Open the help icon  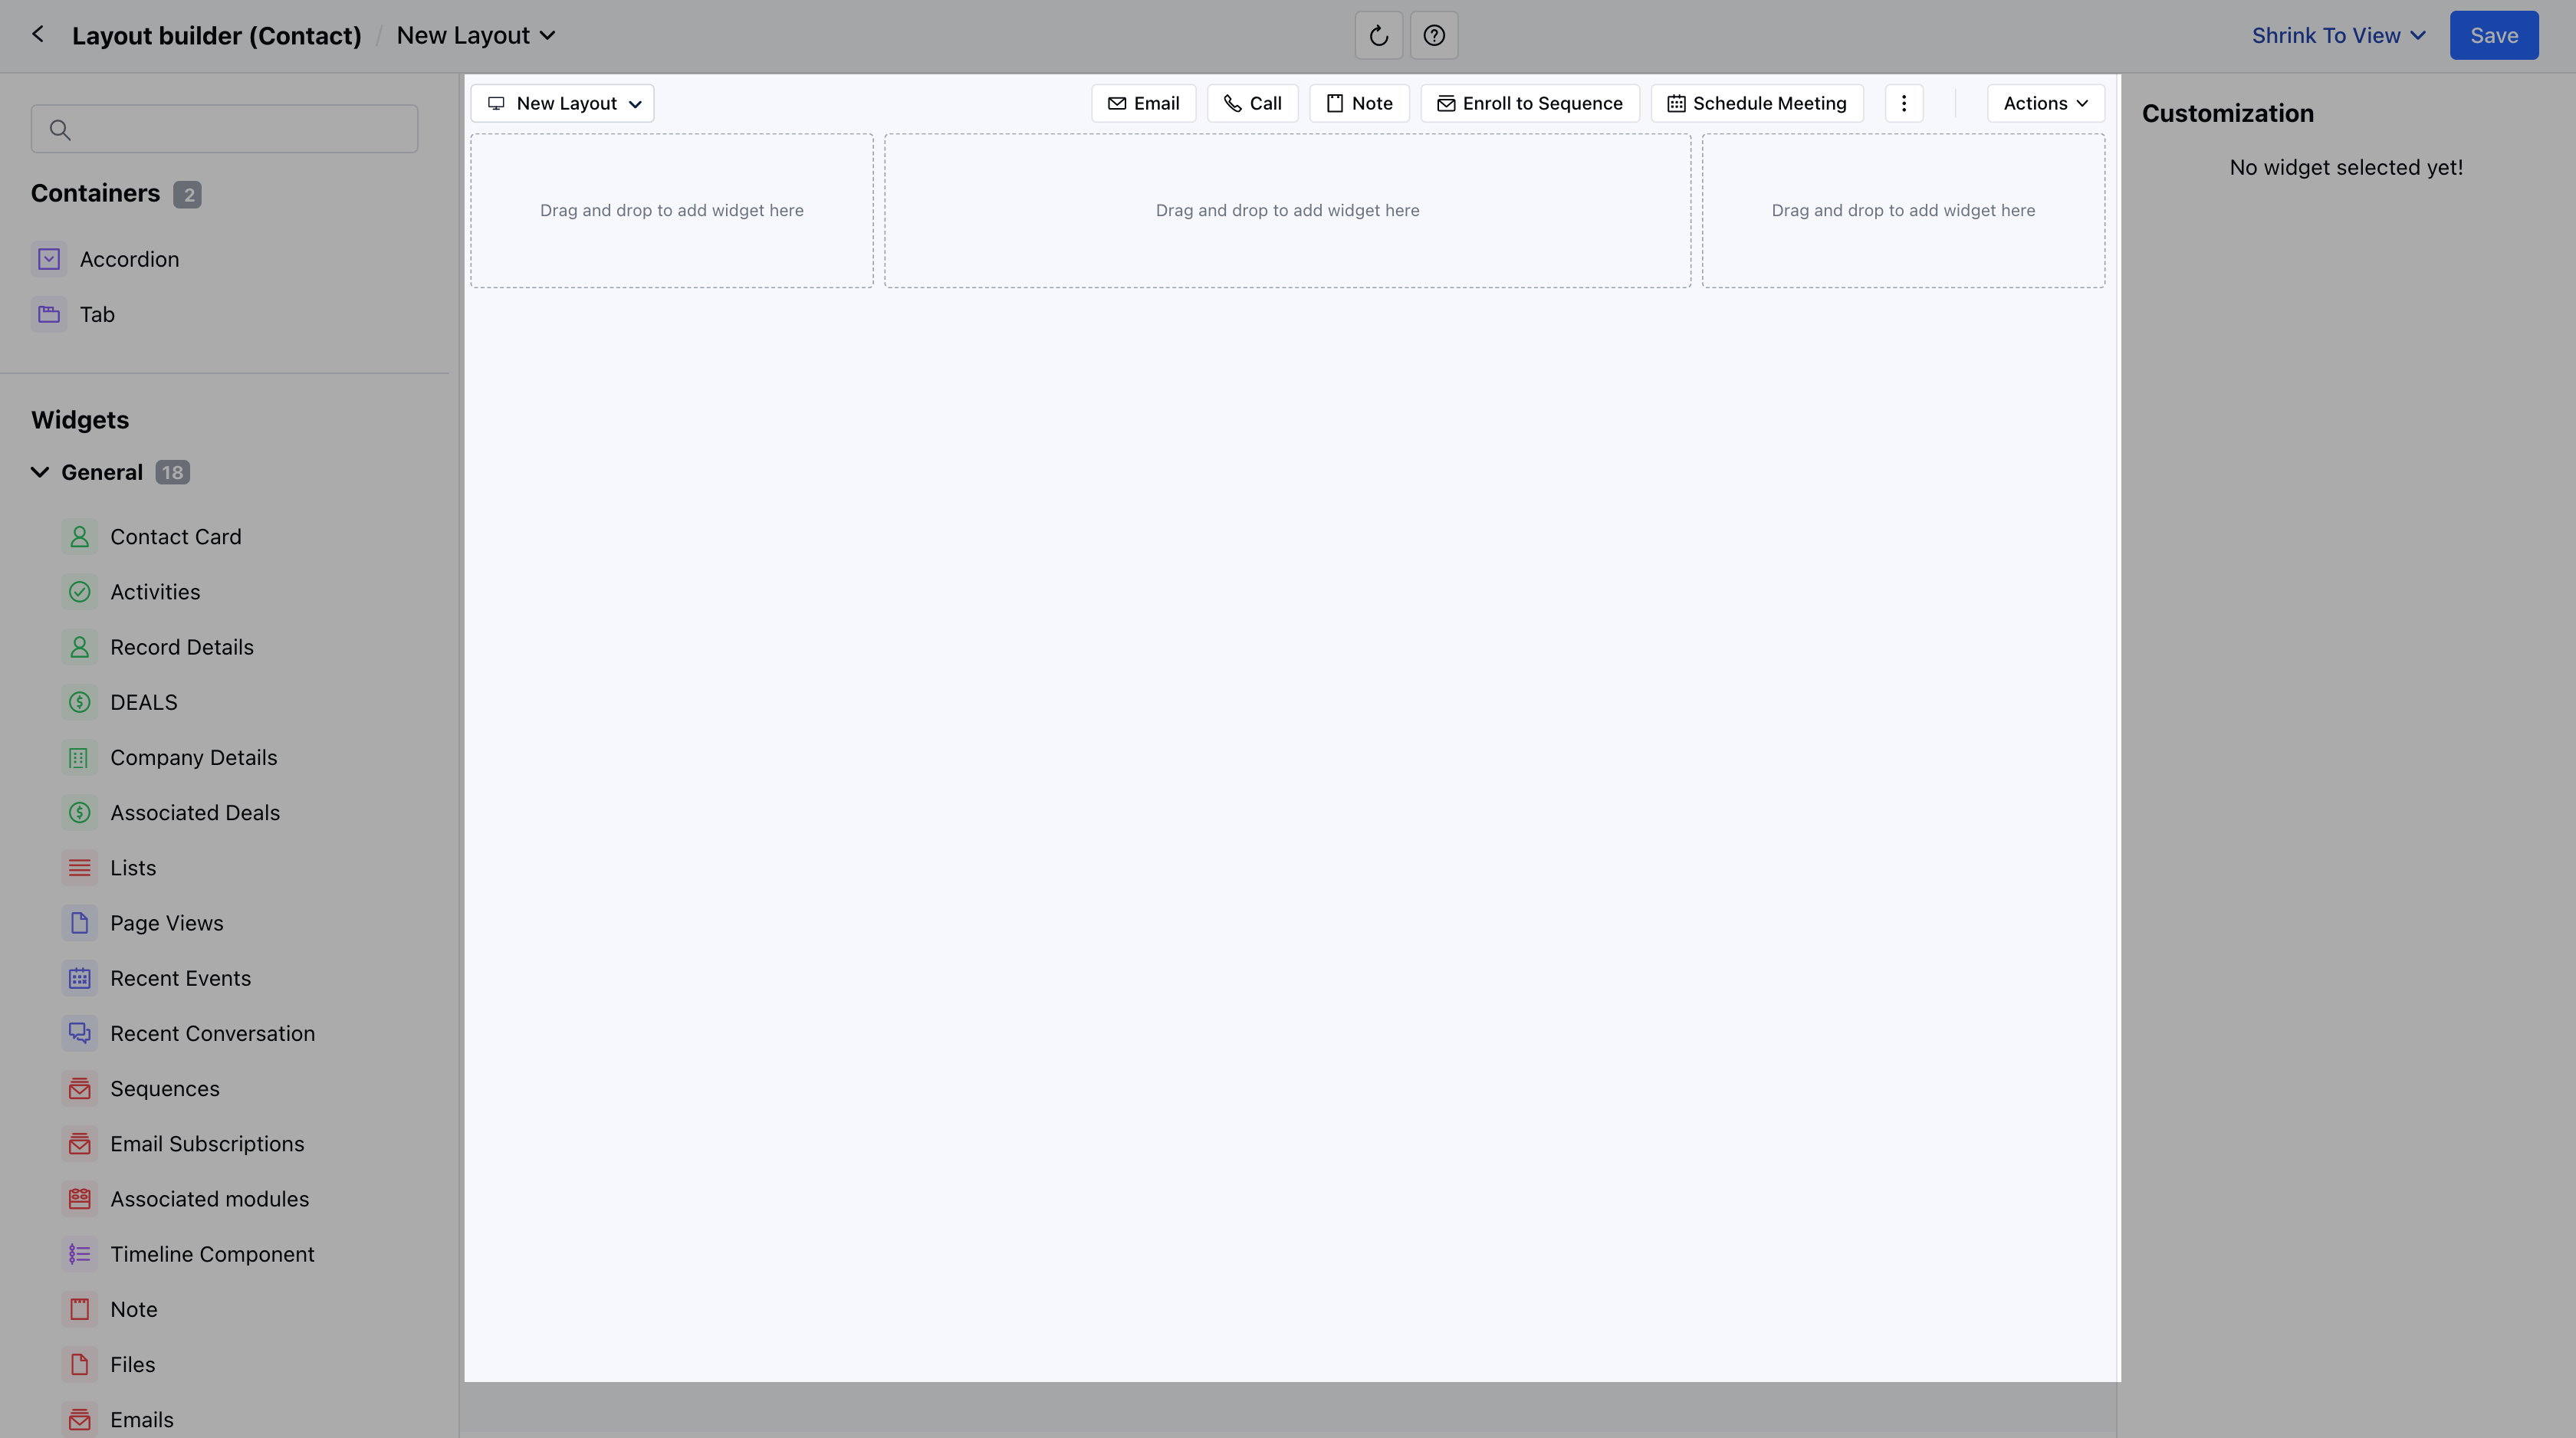[1434, 35]
